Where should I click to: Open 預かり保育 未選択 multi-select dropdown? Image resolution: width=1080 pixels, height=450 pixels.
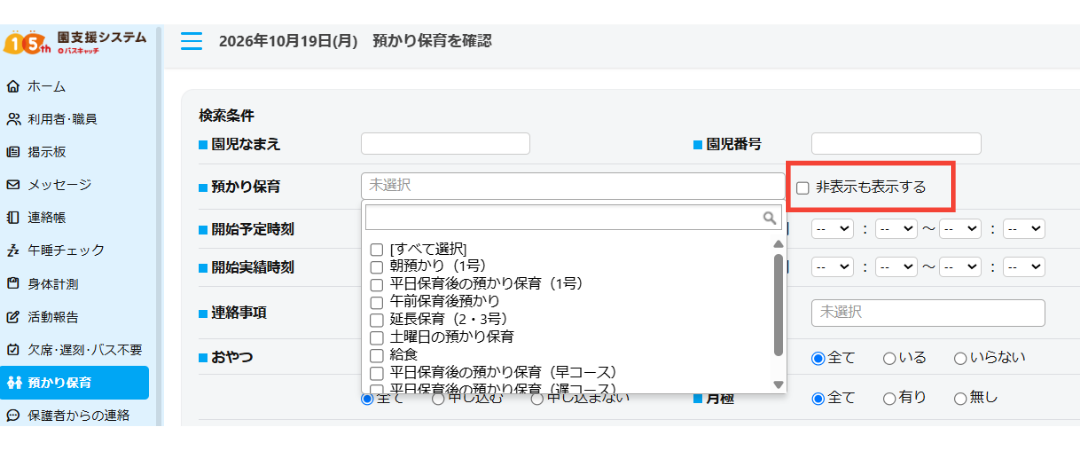click(572, 186)
